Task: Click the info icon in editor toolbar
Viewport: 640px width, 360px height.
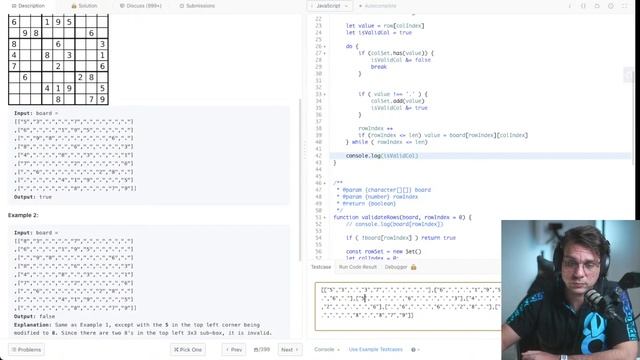Action: pos(569,6)
